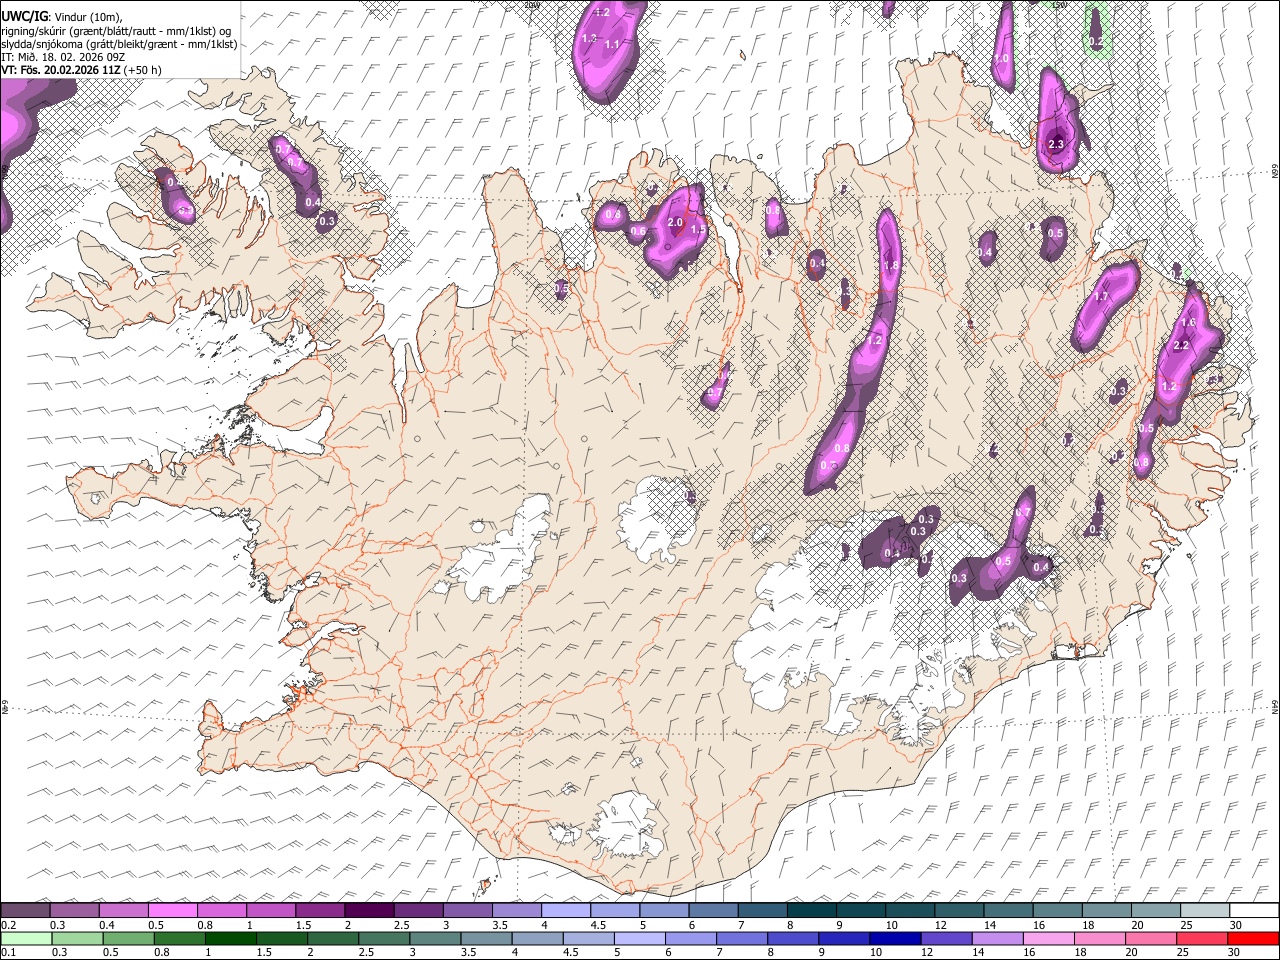Click the 2.0 snowfall value in the north
1280x960 pixels.
pyautogui.click(x=675, y=223)
